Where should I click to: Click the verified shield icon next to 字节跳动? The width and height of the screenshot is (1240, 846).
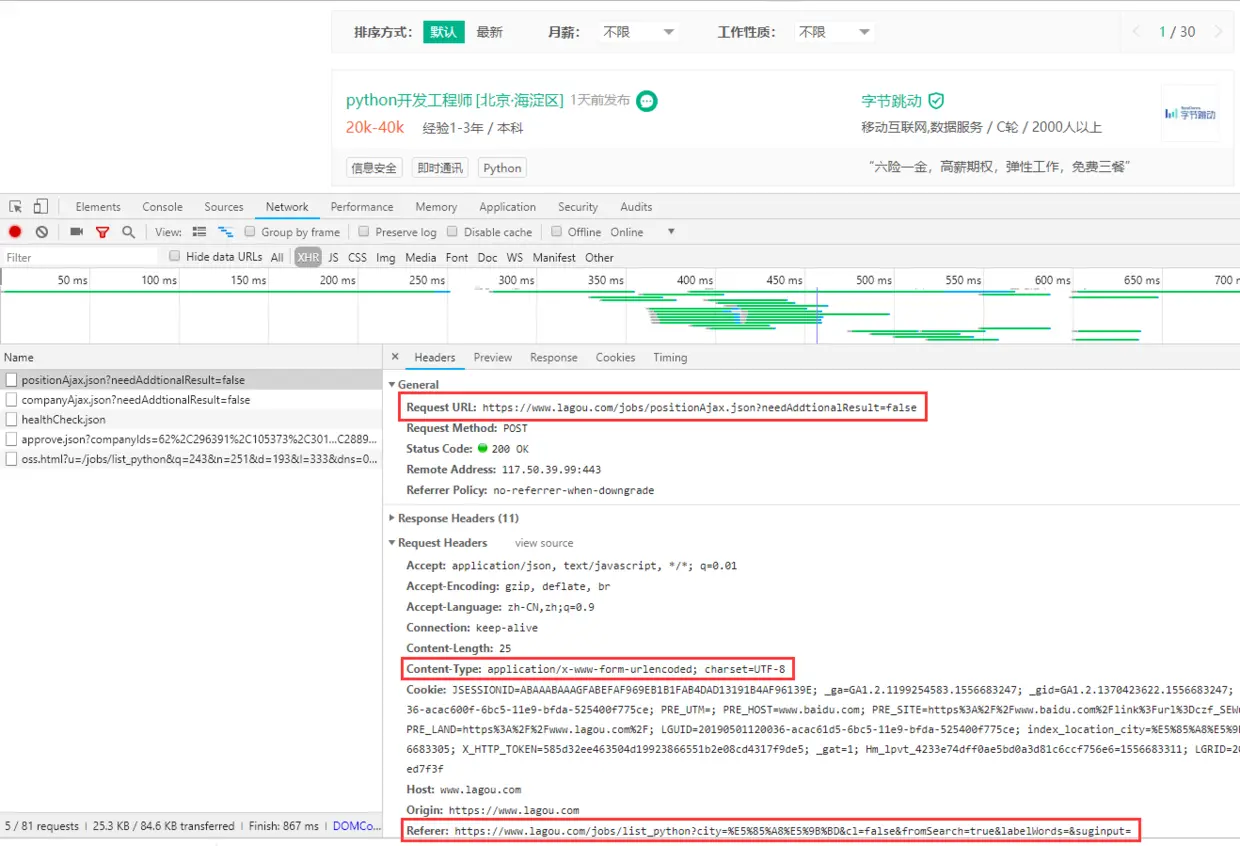(x=936, y=101)
